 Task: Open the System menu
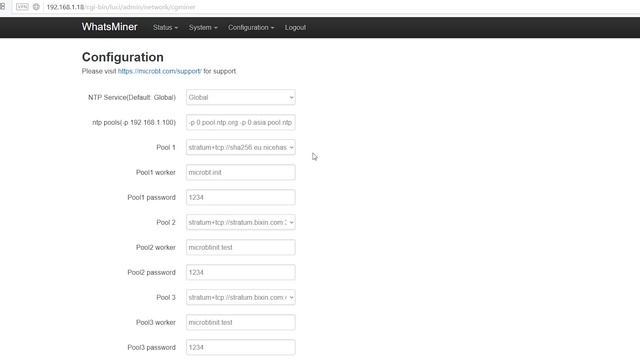coord(203,27)
